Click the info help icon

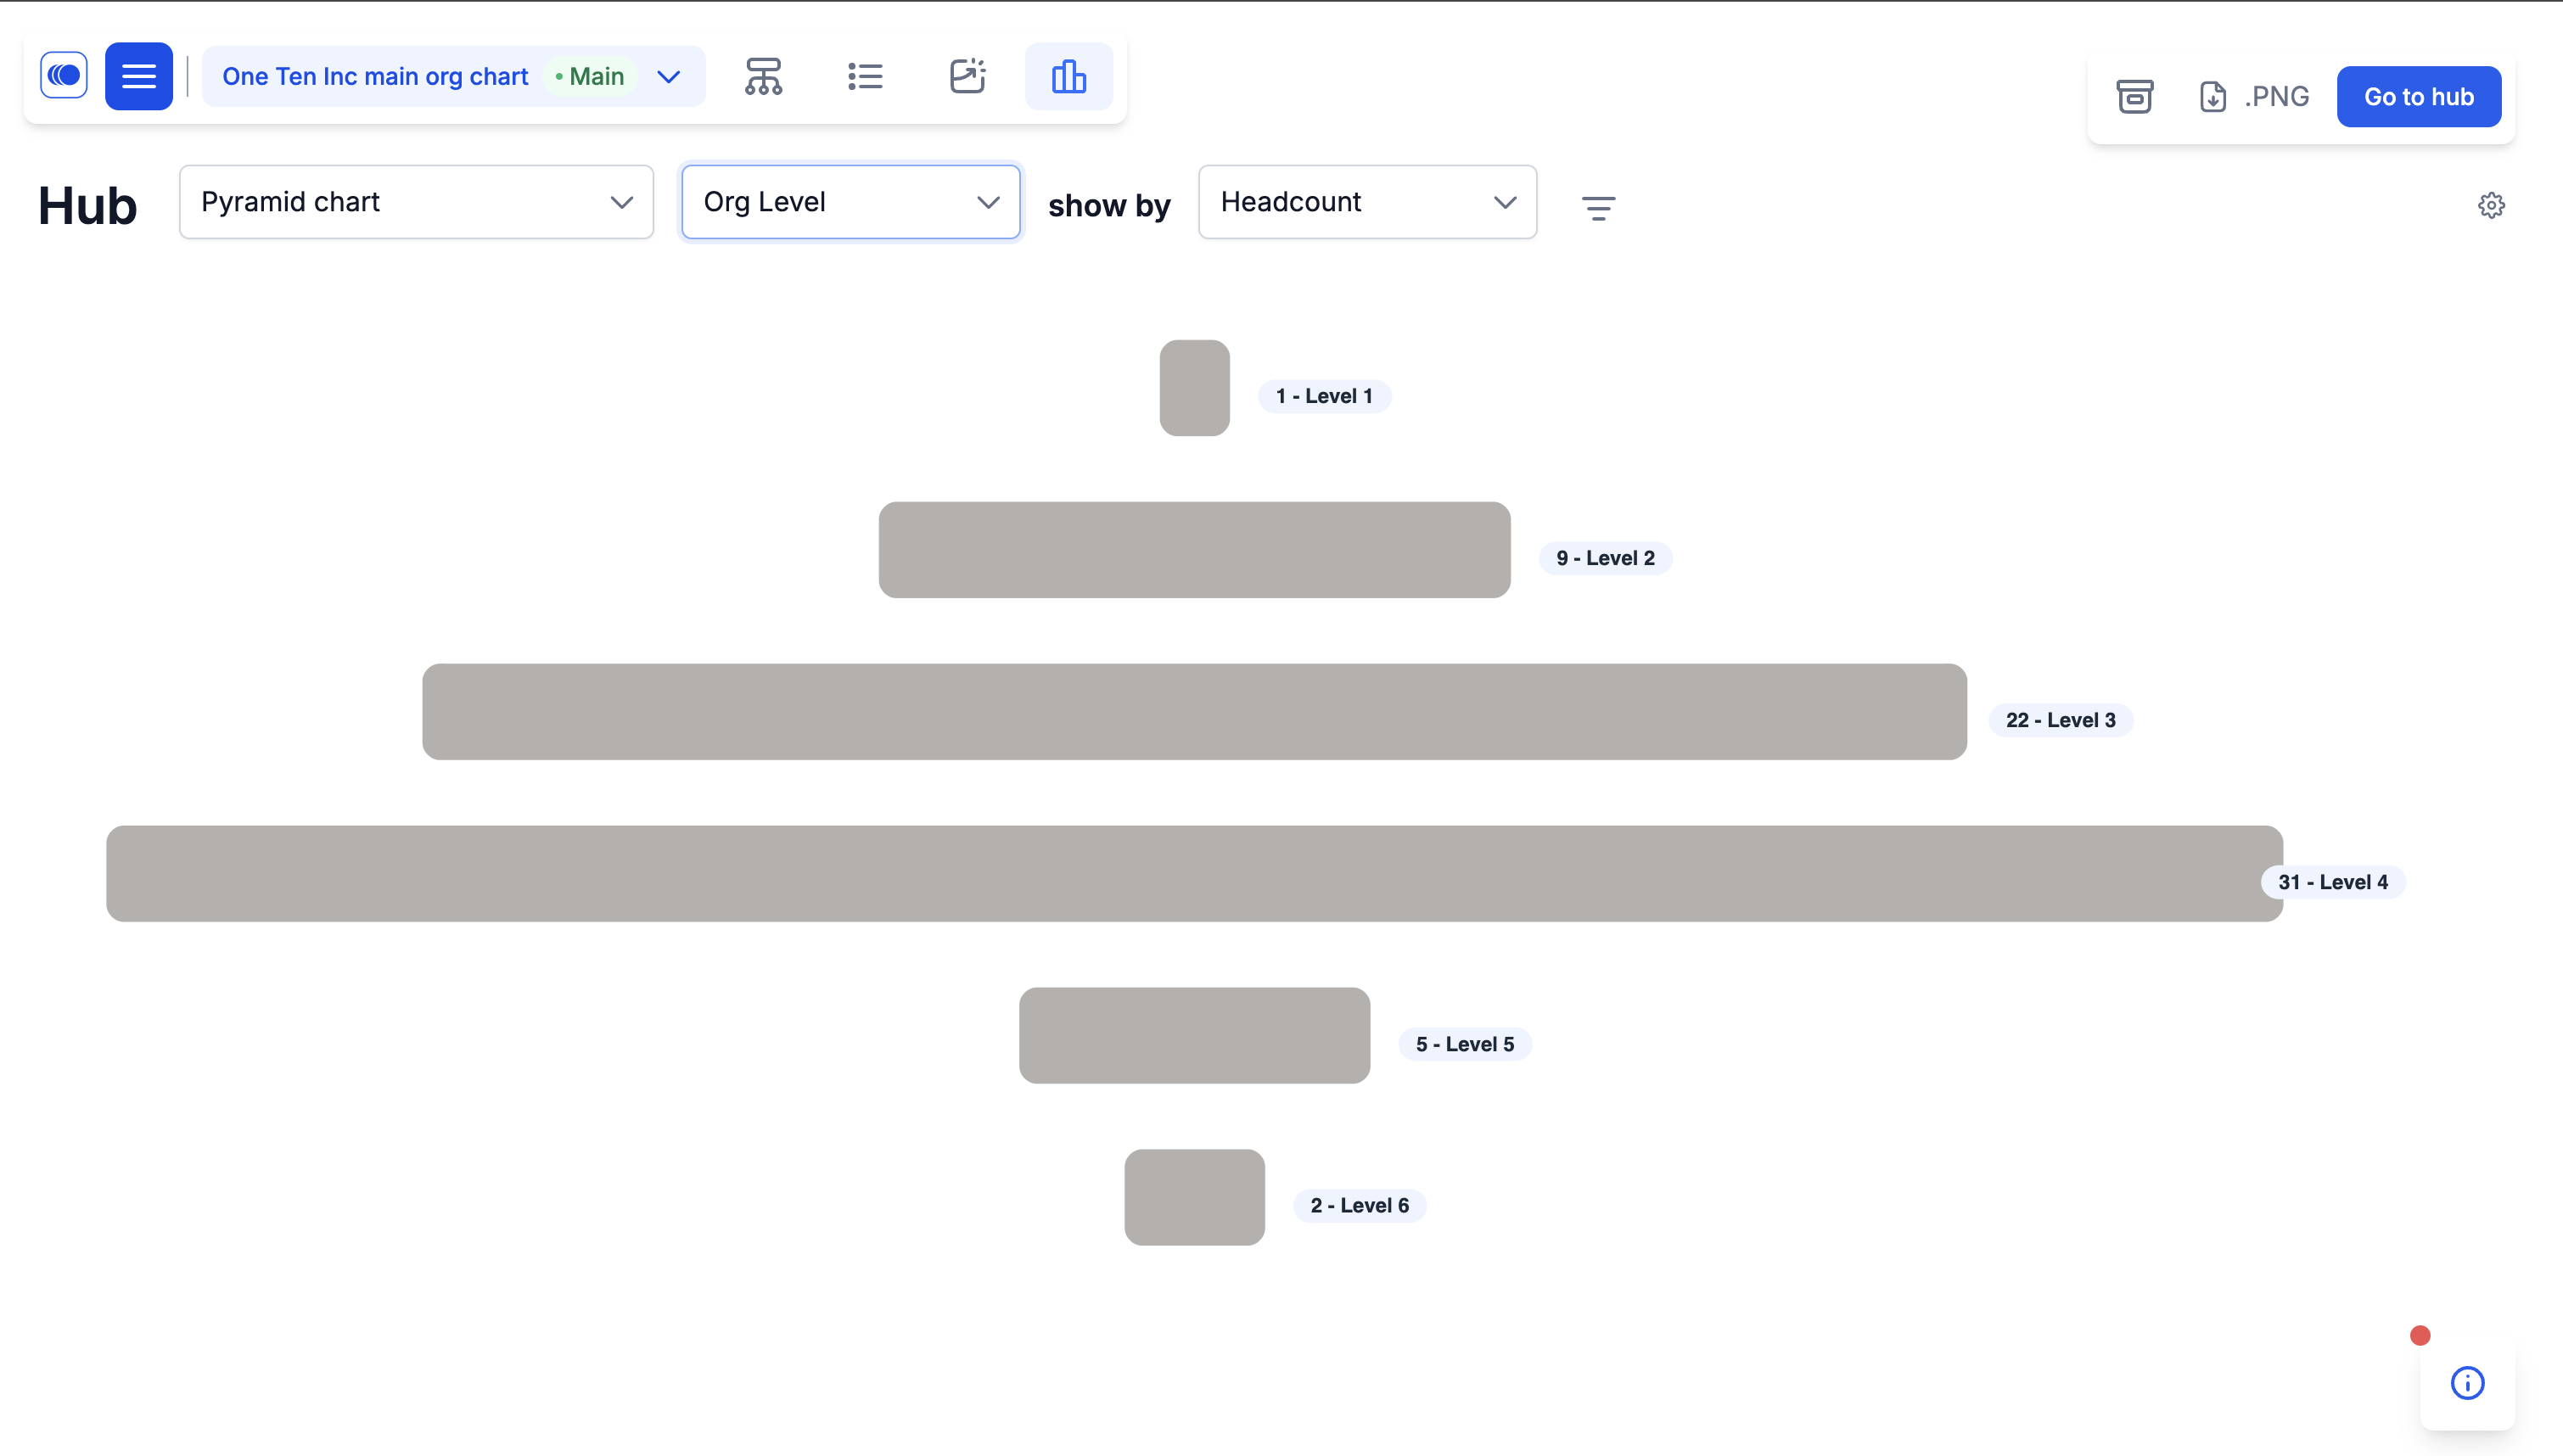pos(2467,1383)
